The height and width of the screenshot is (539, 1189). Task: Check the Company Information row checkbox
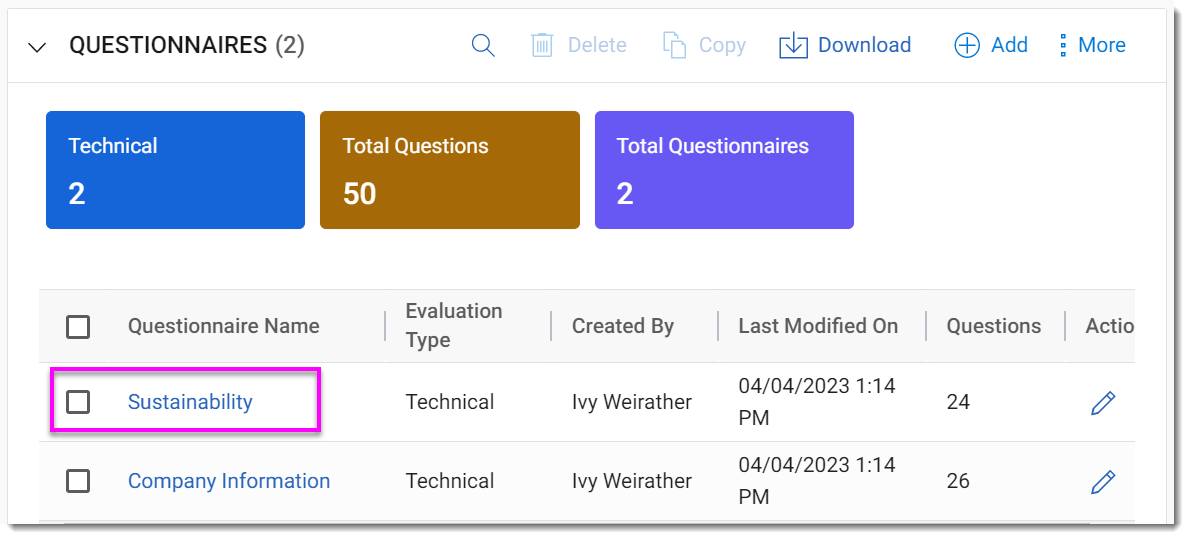[78, 481]
